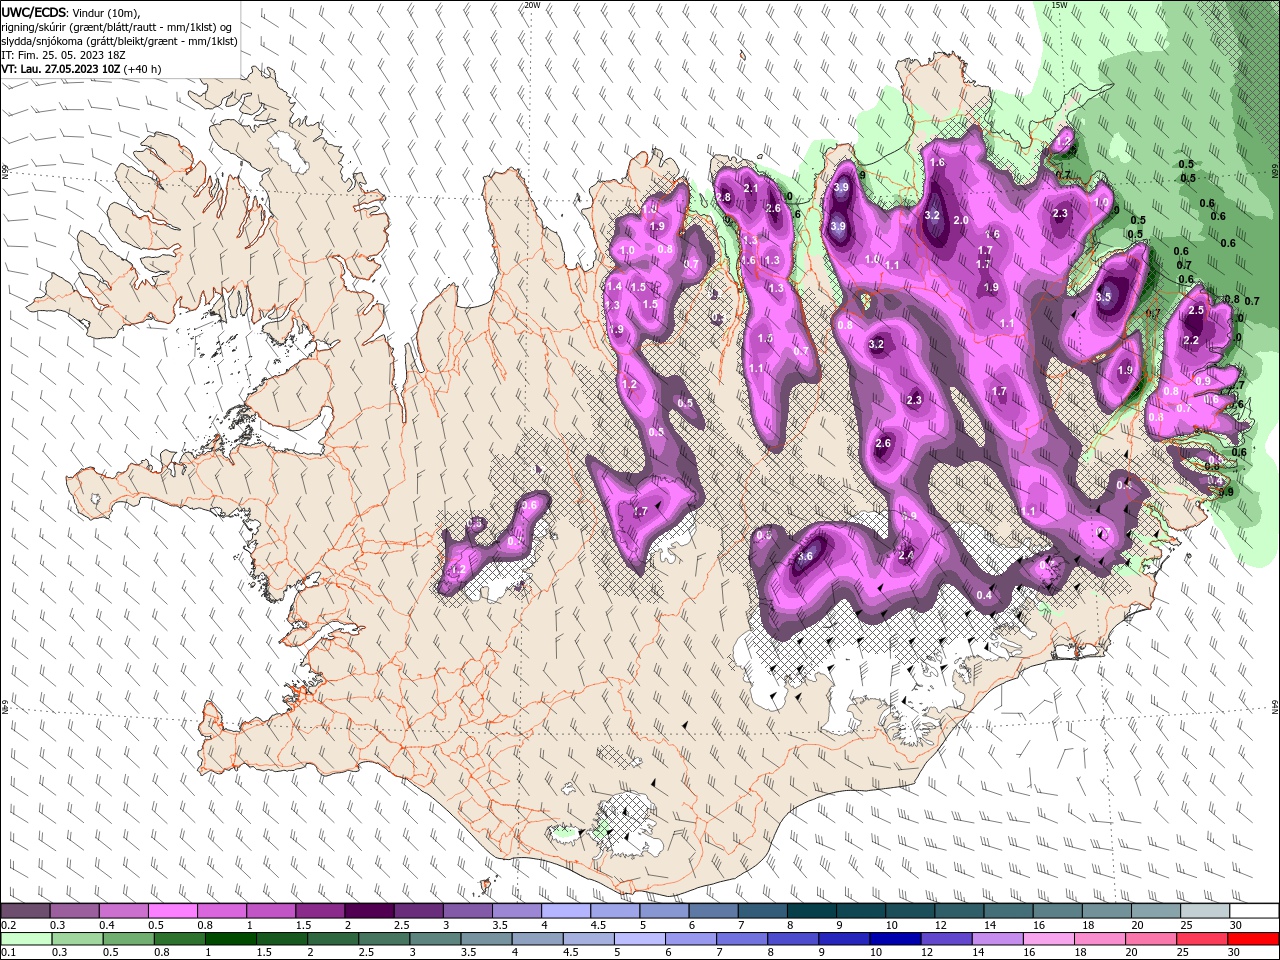This screenshot has width=1280, height=960.
Task: Click the pale grey 25–30 snow legend swatch
Action: pos(1205,911)
